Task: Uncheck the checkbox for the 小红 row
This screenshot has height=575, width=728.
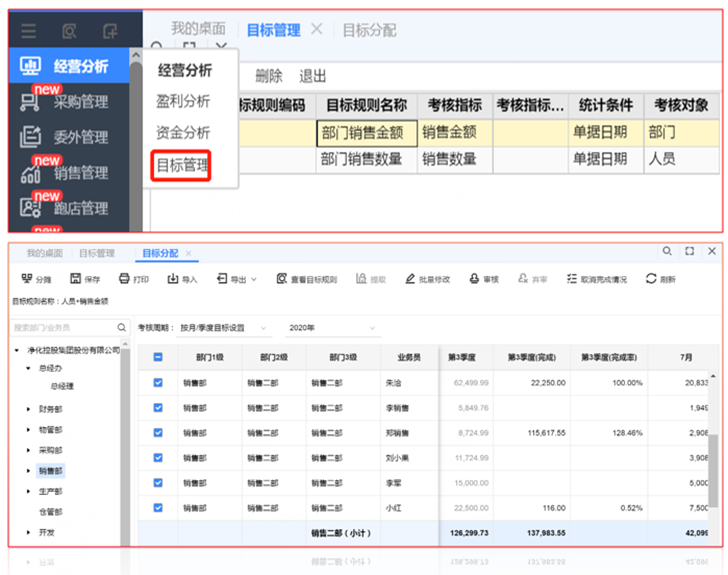Action: coord(158,507)
